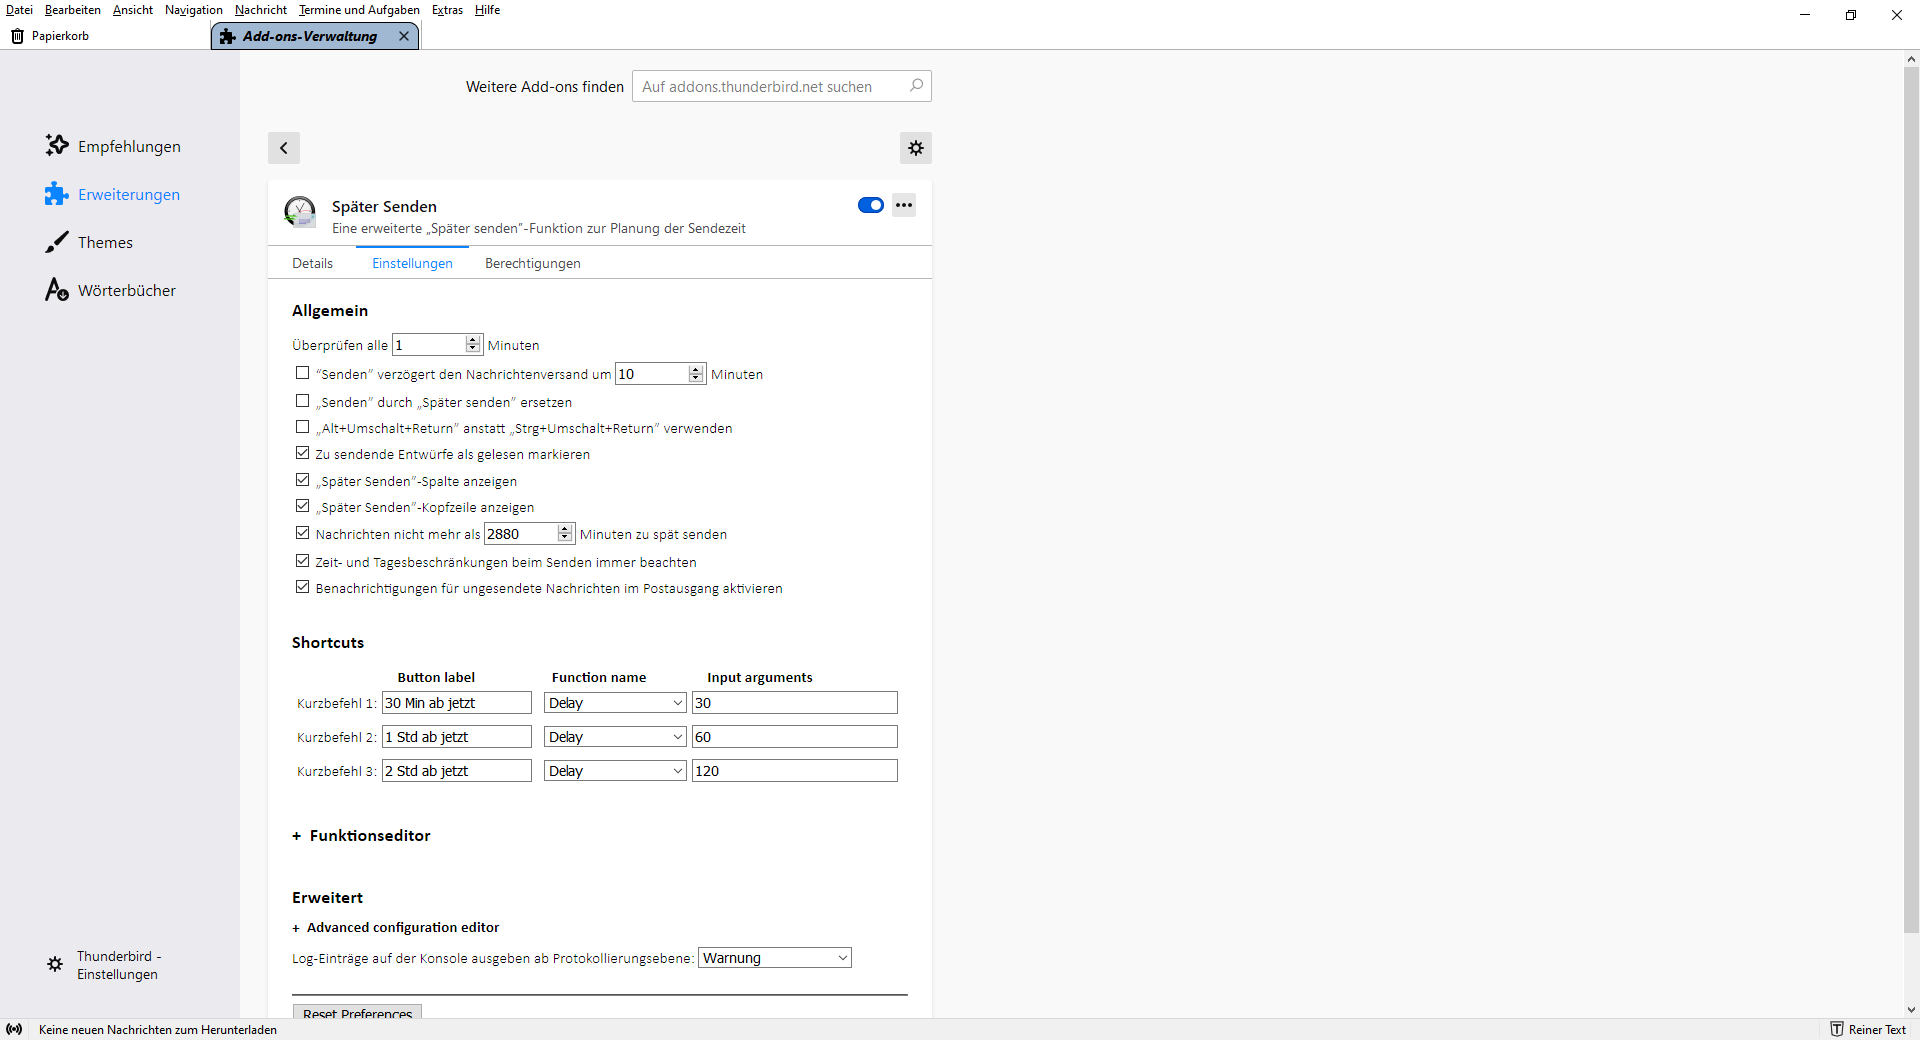This screenshot has height=1040, width=1920.
Task: Expand the Advanced configuration editor
Action: 396,928
